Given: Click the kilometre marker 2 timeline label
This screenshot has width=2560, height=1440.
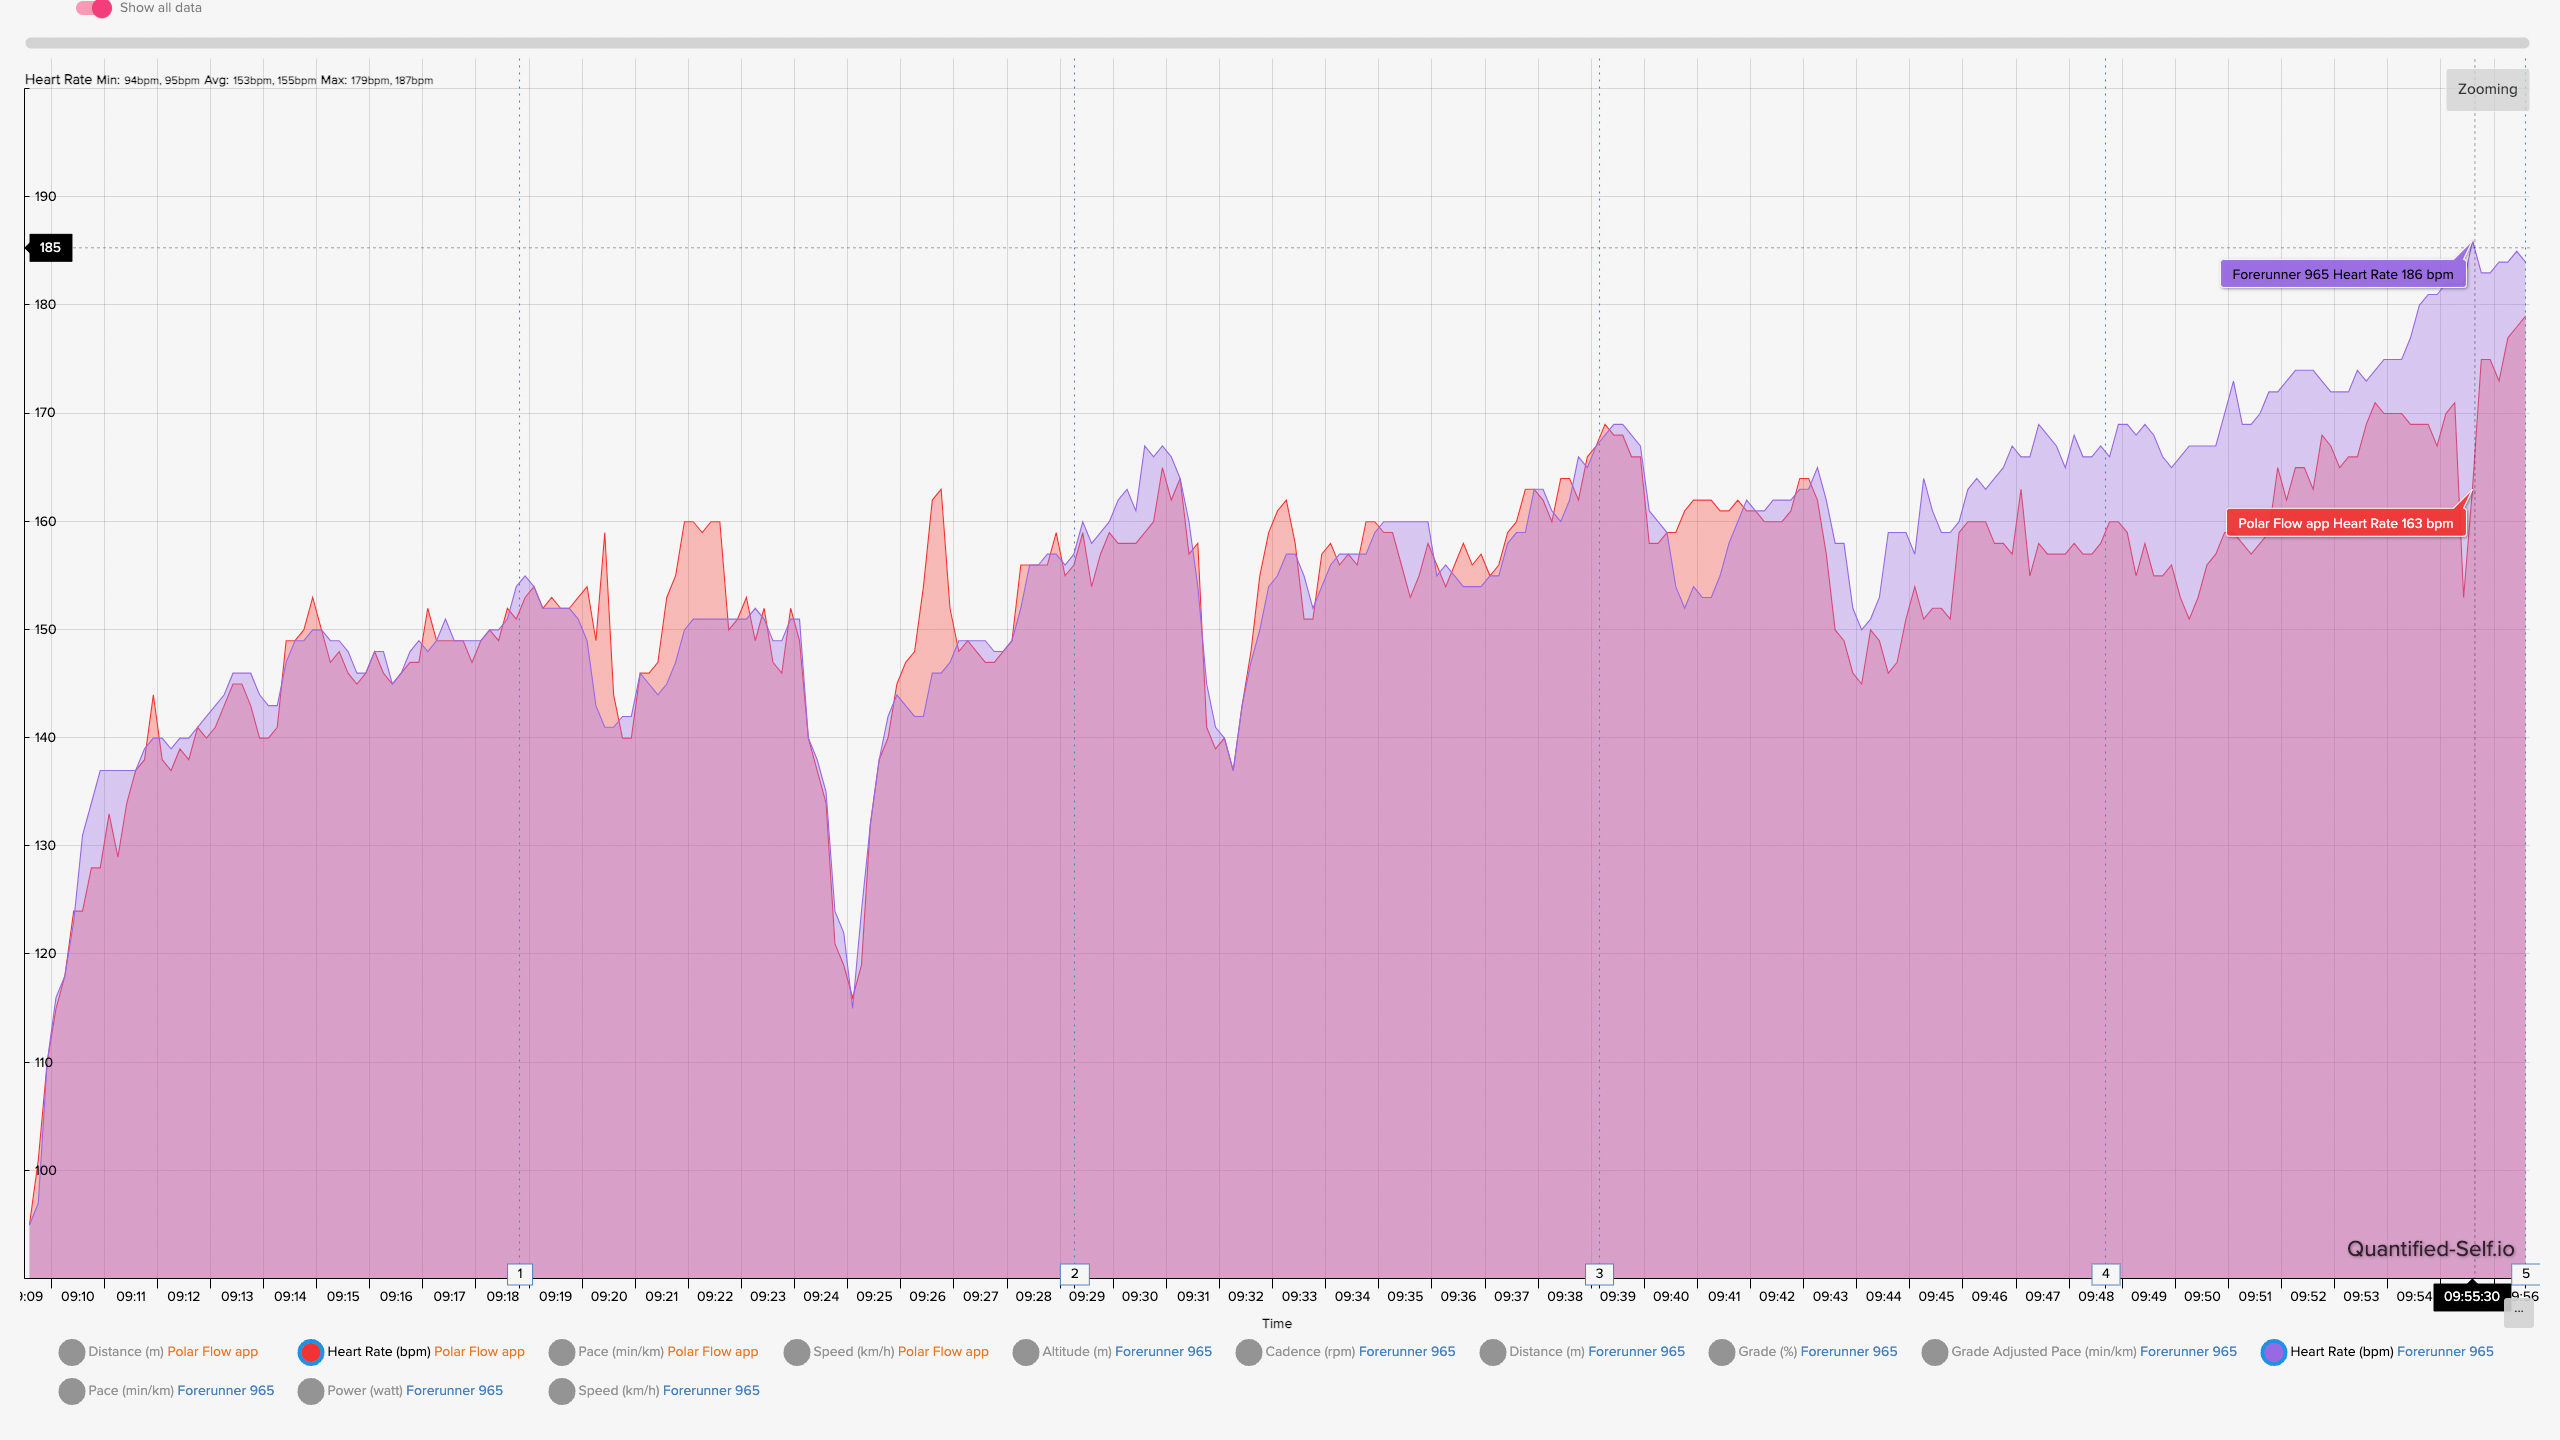Looking at the screenshot, I should [x=1073, y=1271].
